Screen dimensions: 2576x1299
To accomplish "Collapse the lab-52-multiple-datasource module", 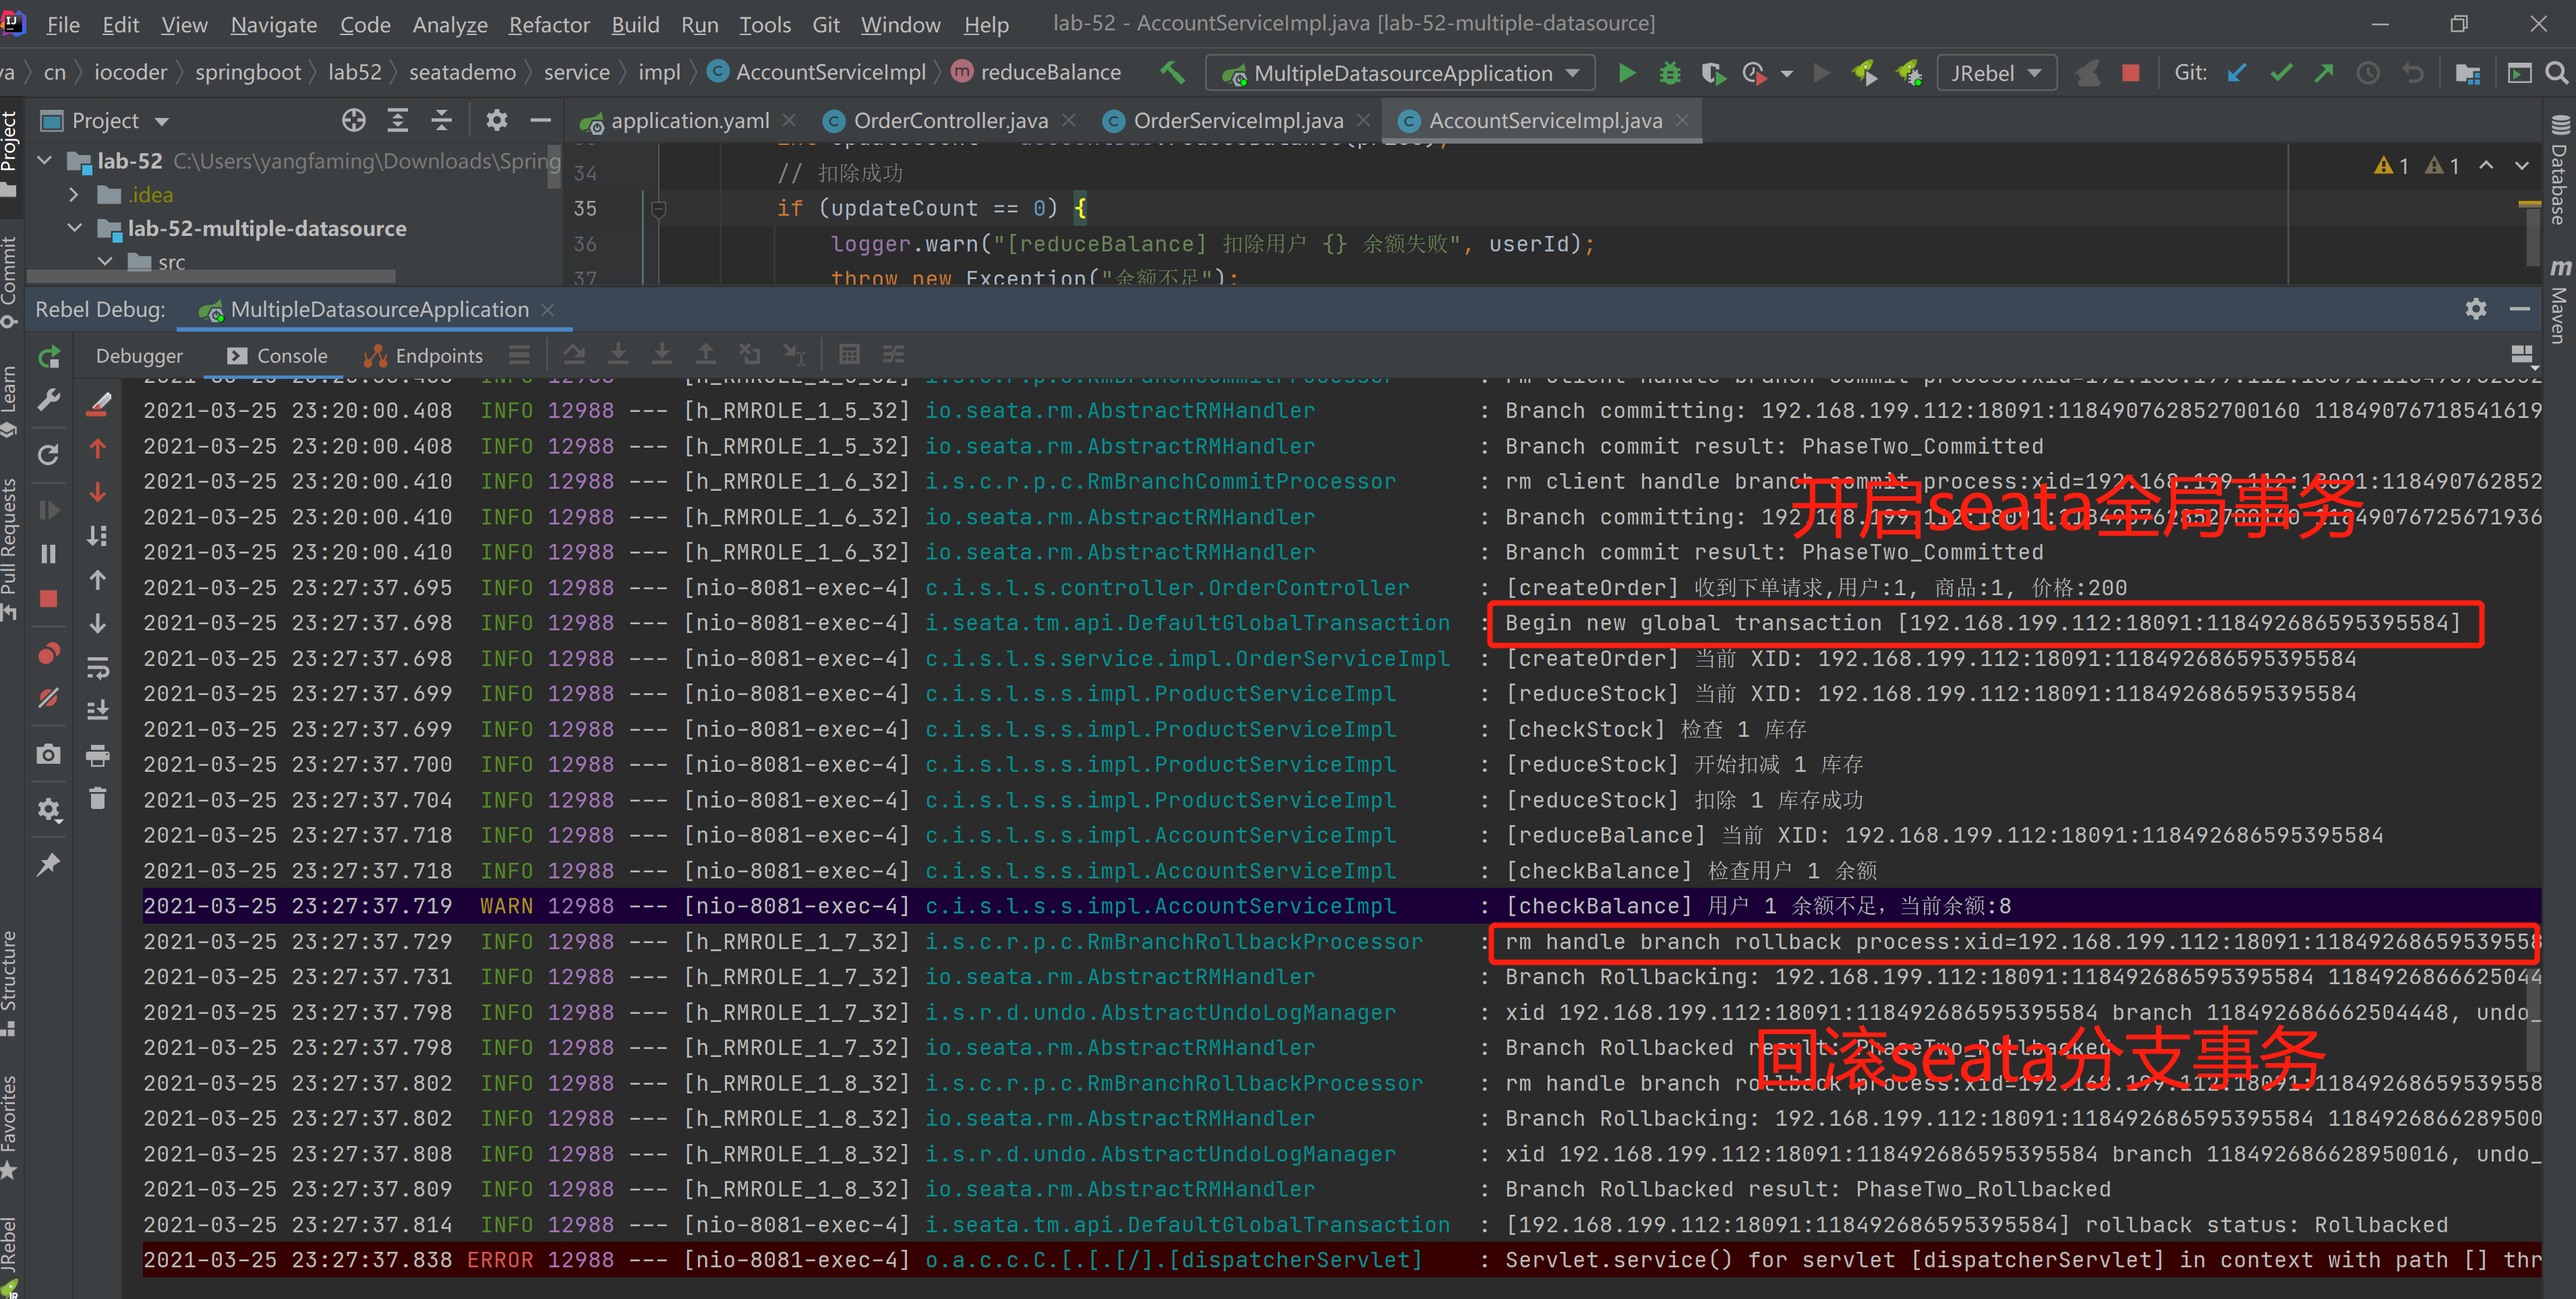I will [74, 228].
